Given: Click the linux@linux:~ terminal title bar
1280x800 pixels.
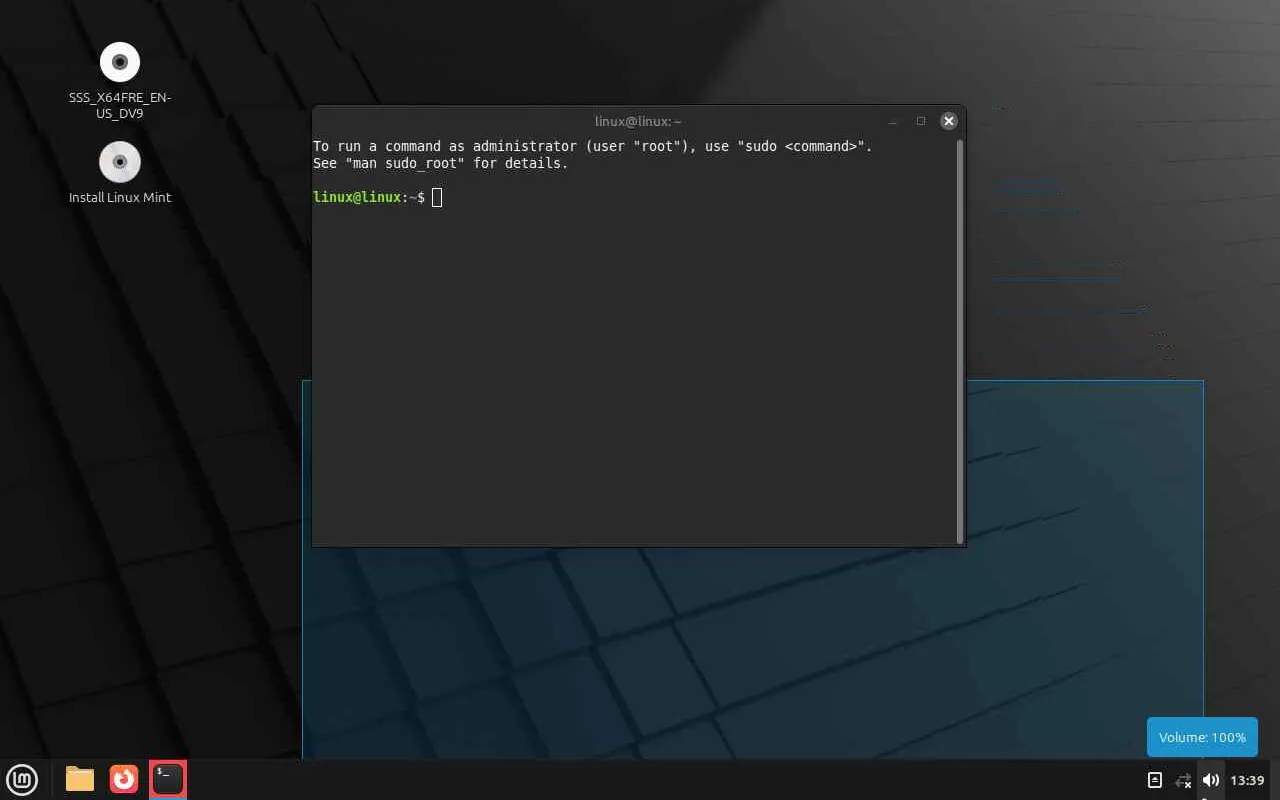Looking at the screenshot, I should click(x=638, y=121).
